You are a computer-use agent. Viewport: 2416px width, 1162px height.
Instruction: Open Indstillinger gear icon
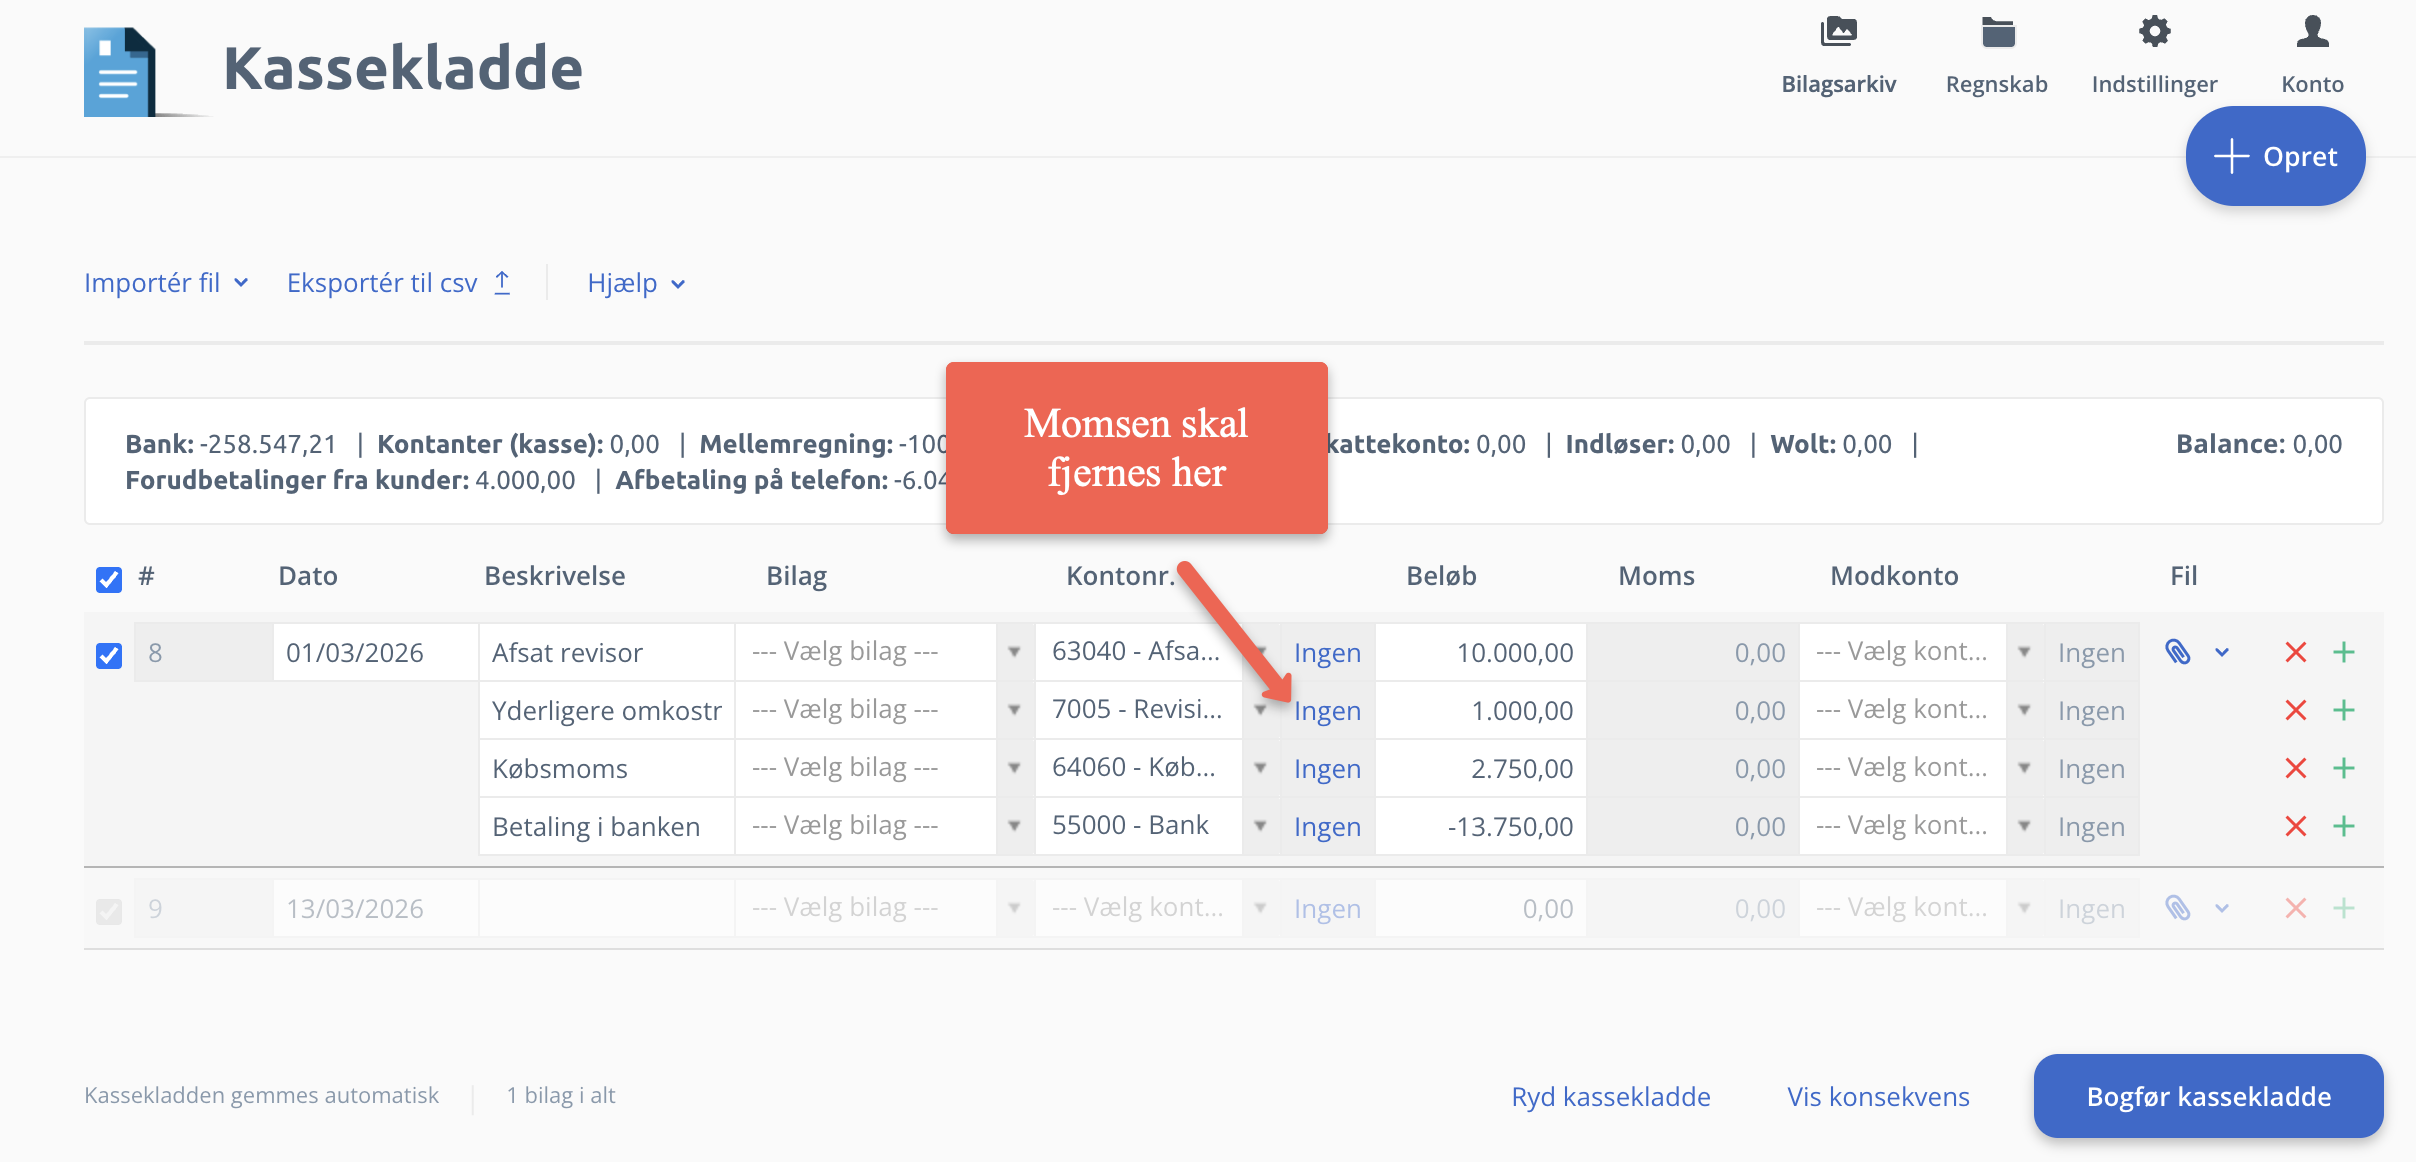point(2154,33)
